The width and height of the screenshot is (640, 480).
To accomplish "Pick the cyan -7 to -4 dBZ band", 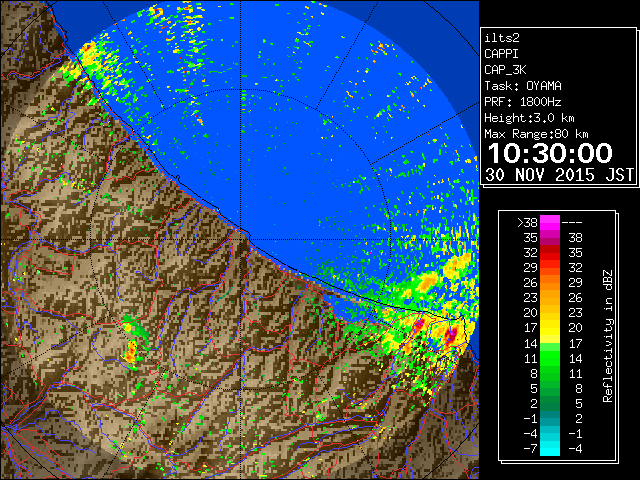I will [x=550, y=448].
